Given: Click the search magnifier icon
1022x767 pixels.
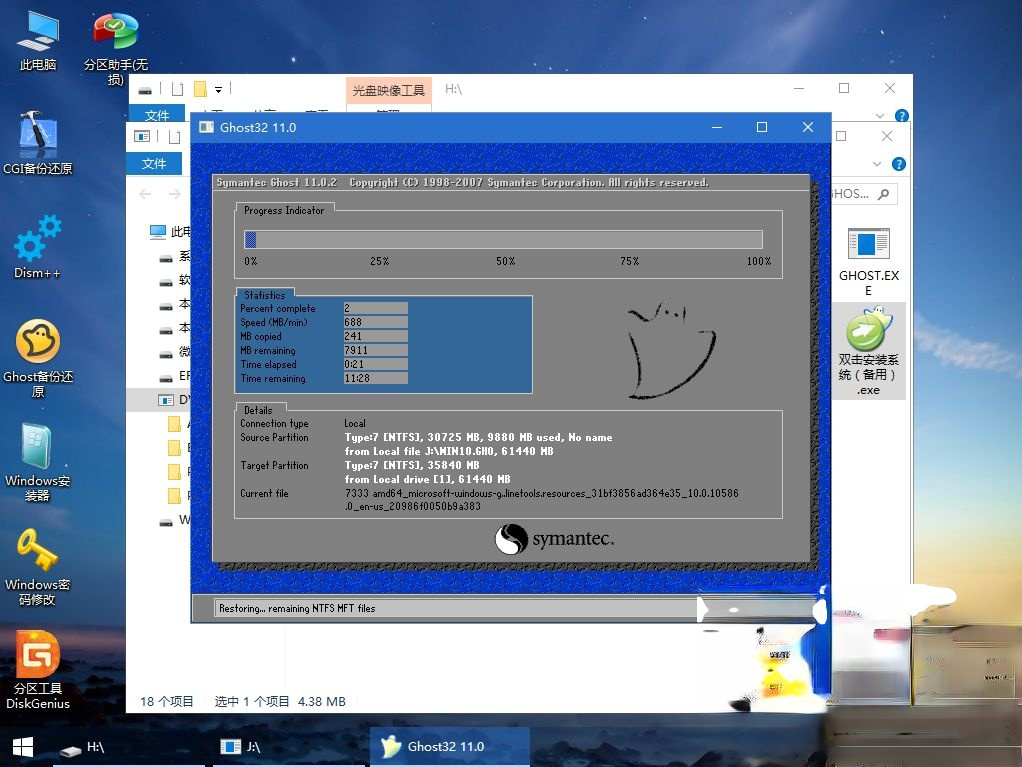Looking at the screenshot, I should [884, 194].
